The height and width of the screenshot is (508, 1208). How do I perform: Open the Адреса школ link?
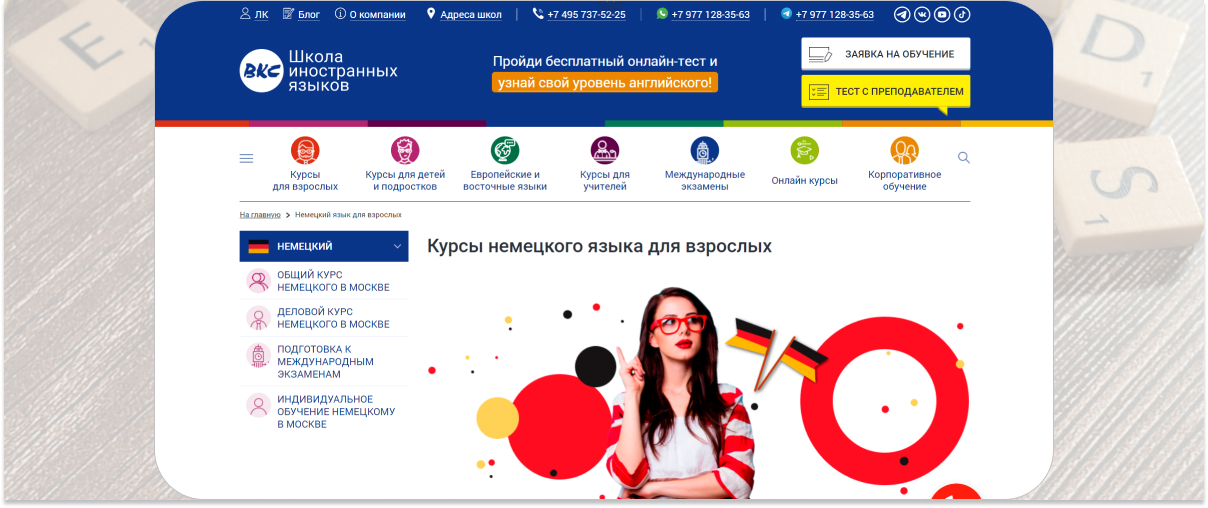(470, 15)
